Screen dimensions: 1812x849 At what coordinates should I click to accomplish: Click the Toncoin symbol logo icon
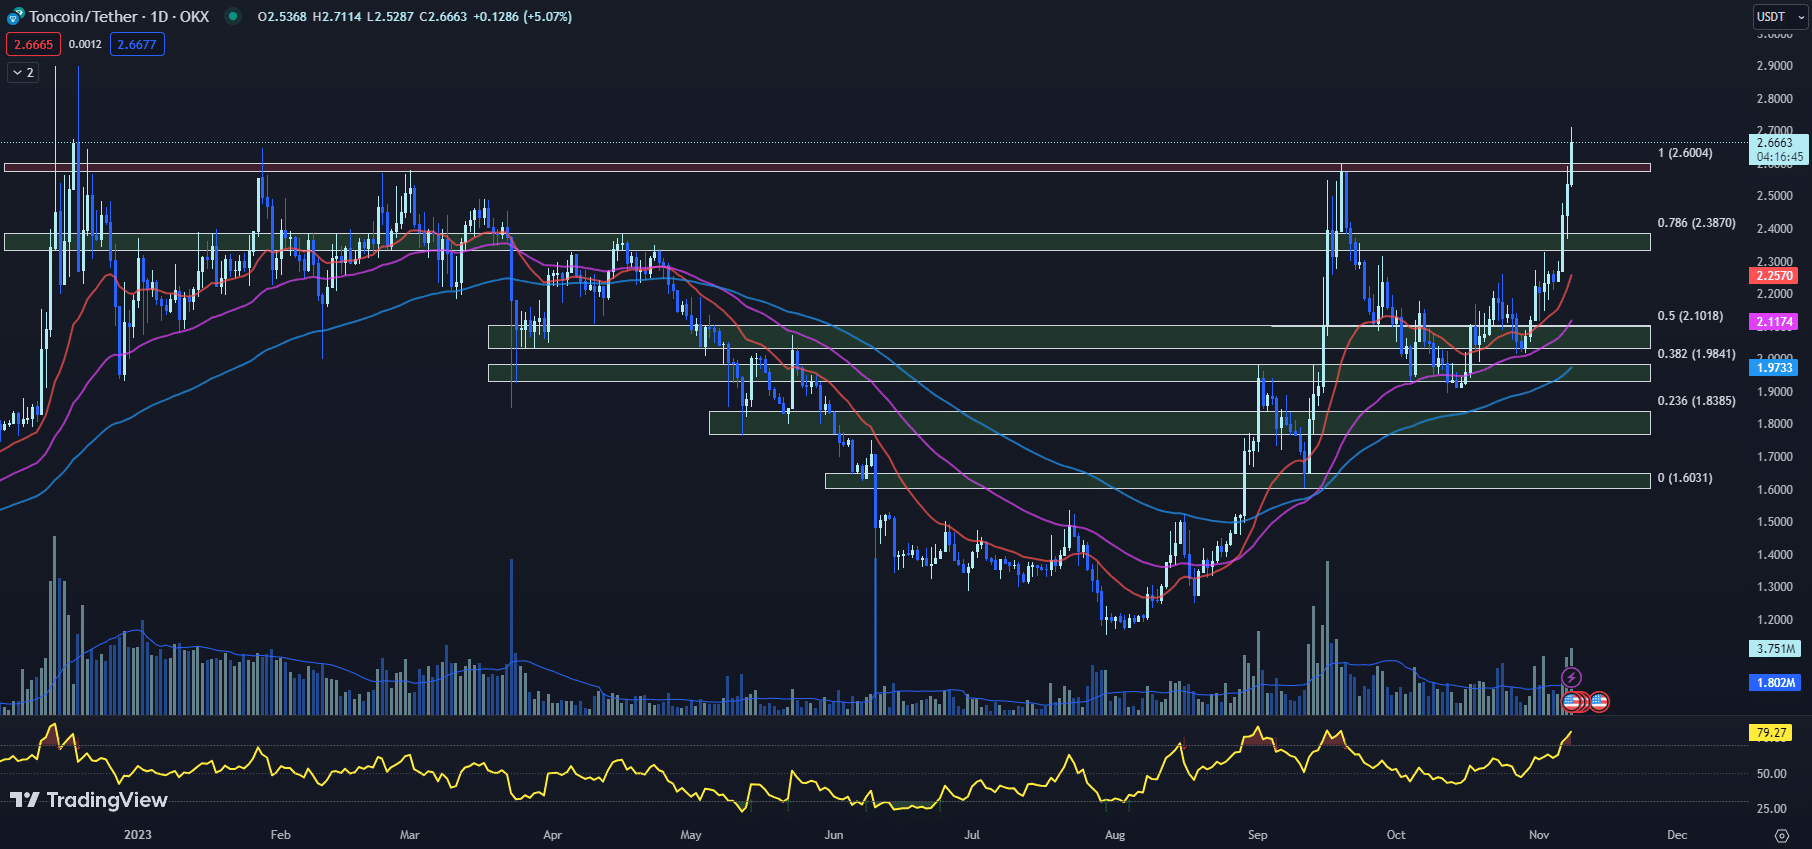[x=15, y=16]
